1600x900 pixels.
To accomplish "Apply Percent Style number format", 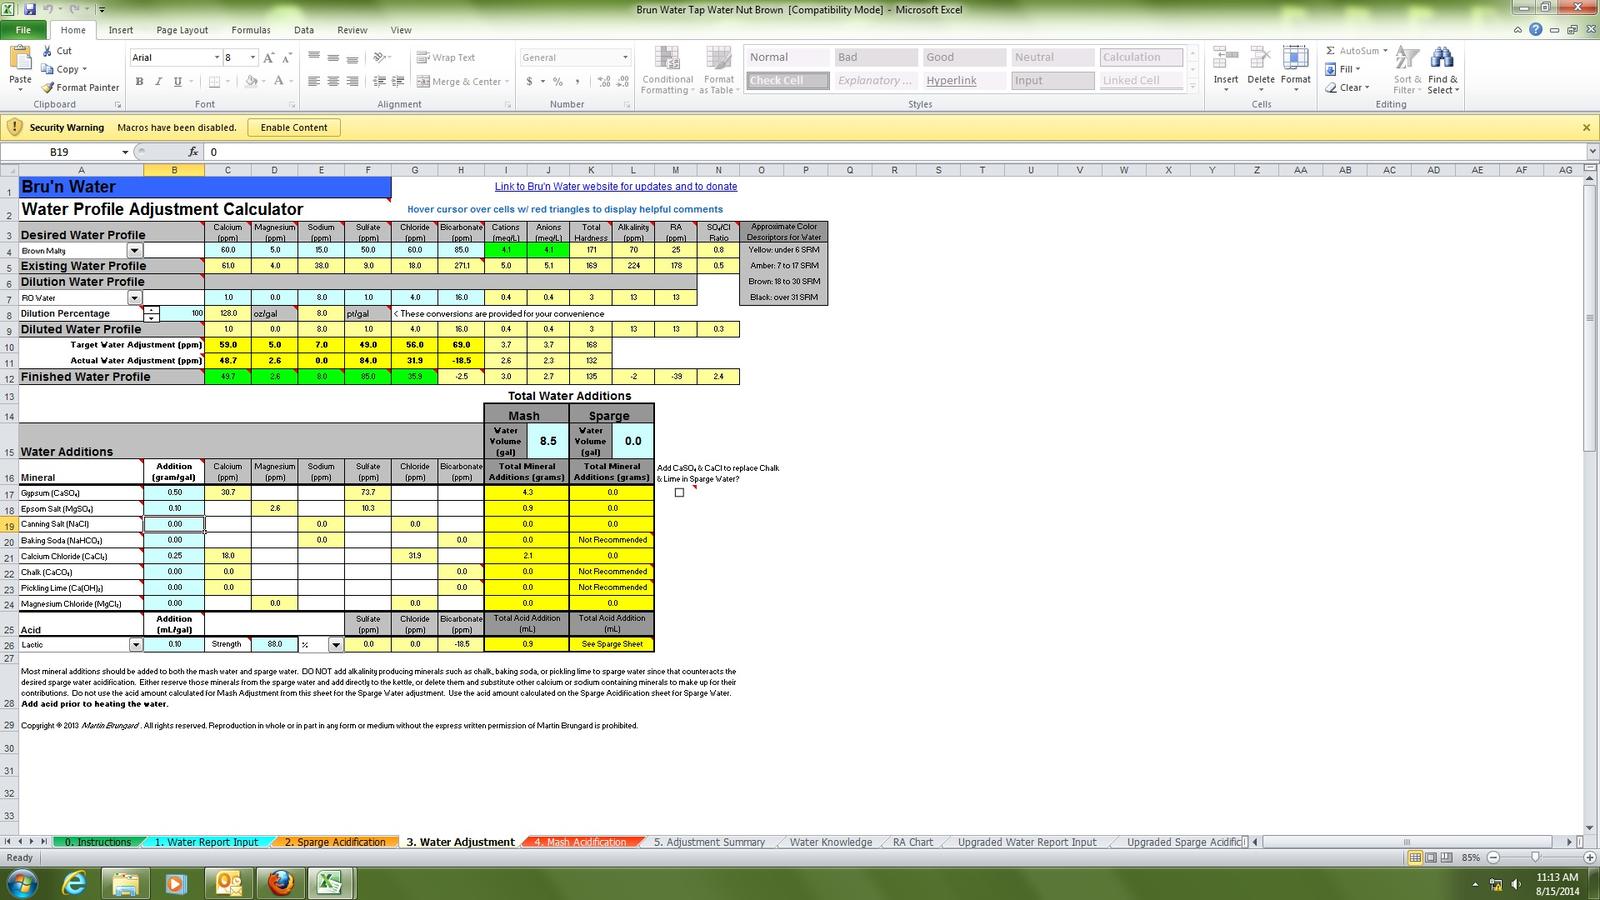I will click(557, 82).
